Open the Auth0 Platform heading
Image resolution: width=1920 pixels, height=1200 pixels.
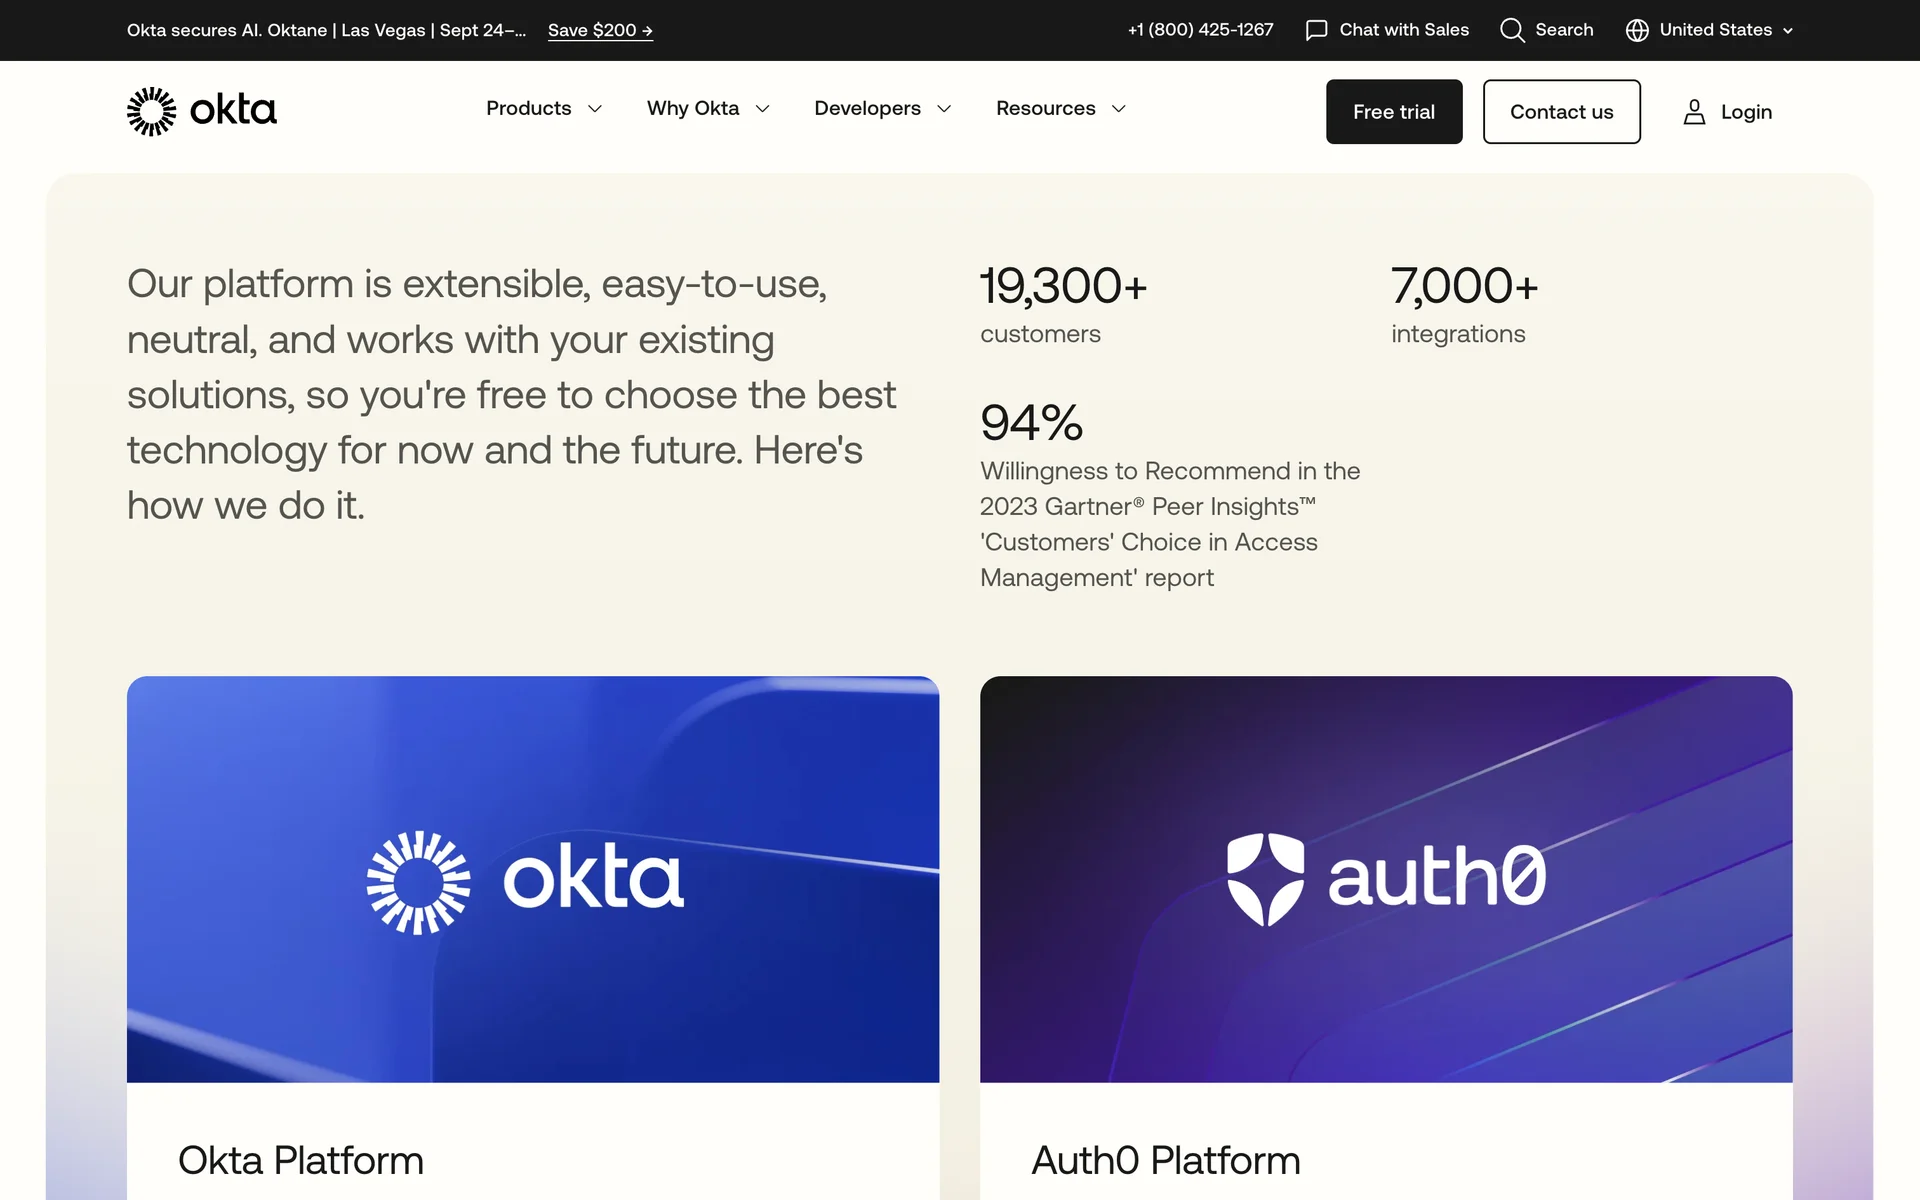[x=1165, y=1160]
